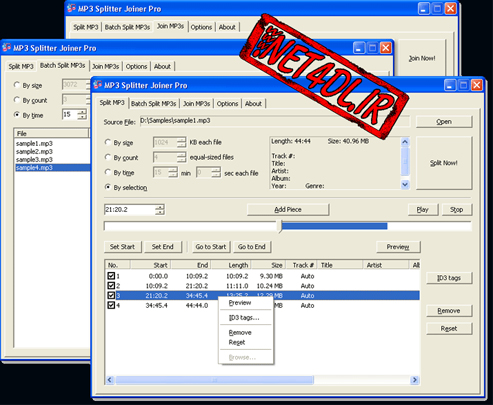Click the Remove button on right side
The height and width of the screenshot is (405, 493).
[x=449, y=311]
